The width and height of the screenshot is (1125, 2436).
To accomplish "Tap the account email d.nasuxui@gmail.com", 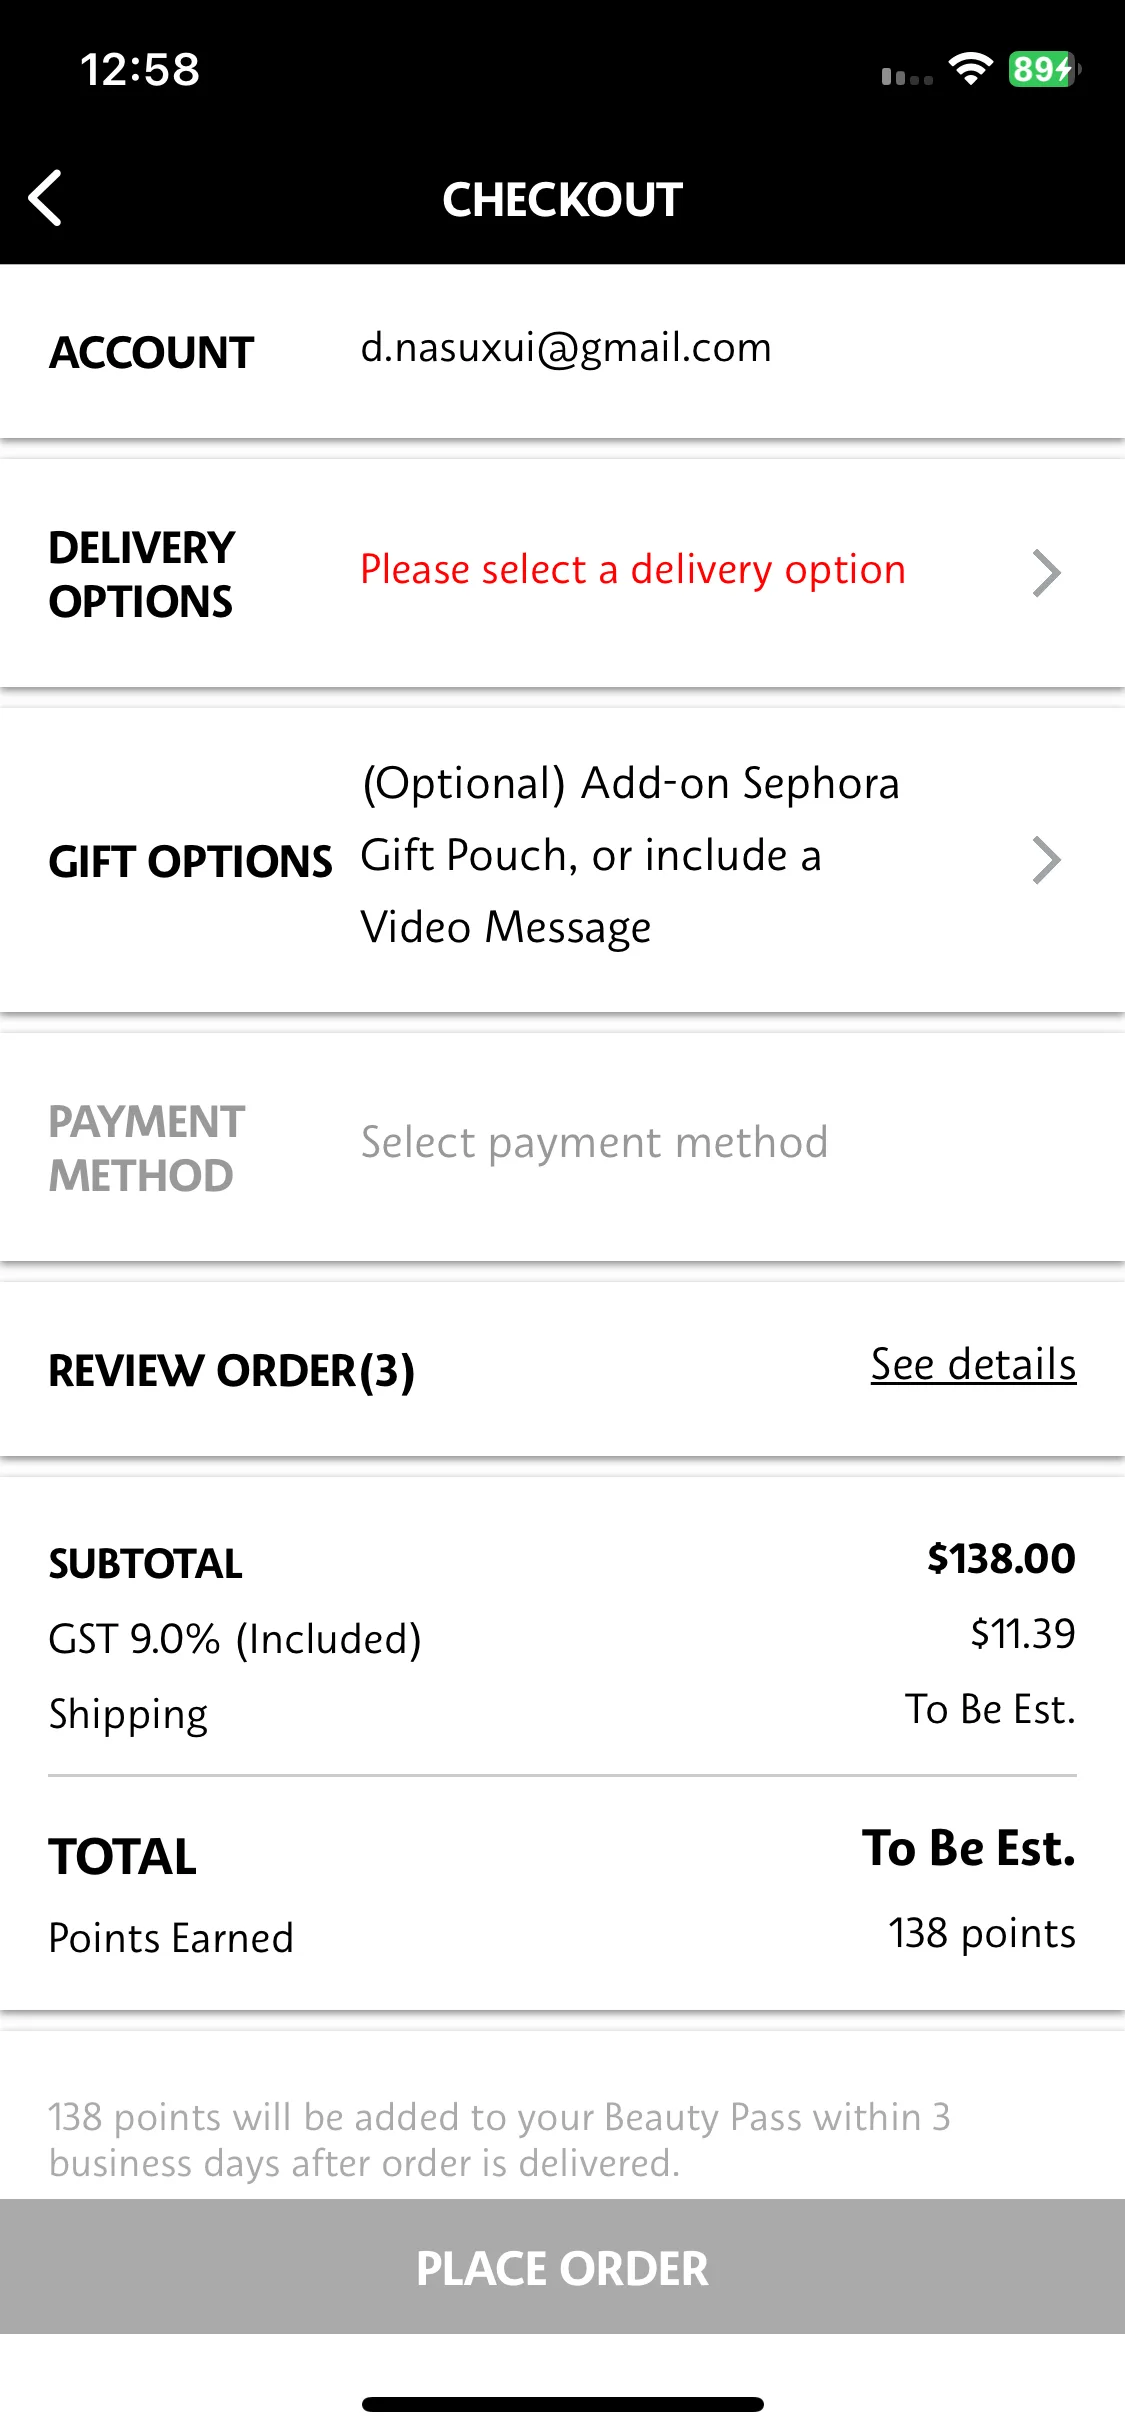I will (566, 348).
